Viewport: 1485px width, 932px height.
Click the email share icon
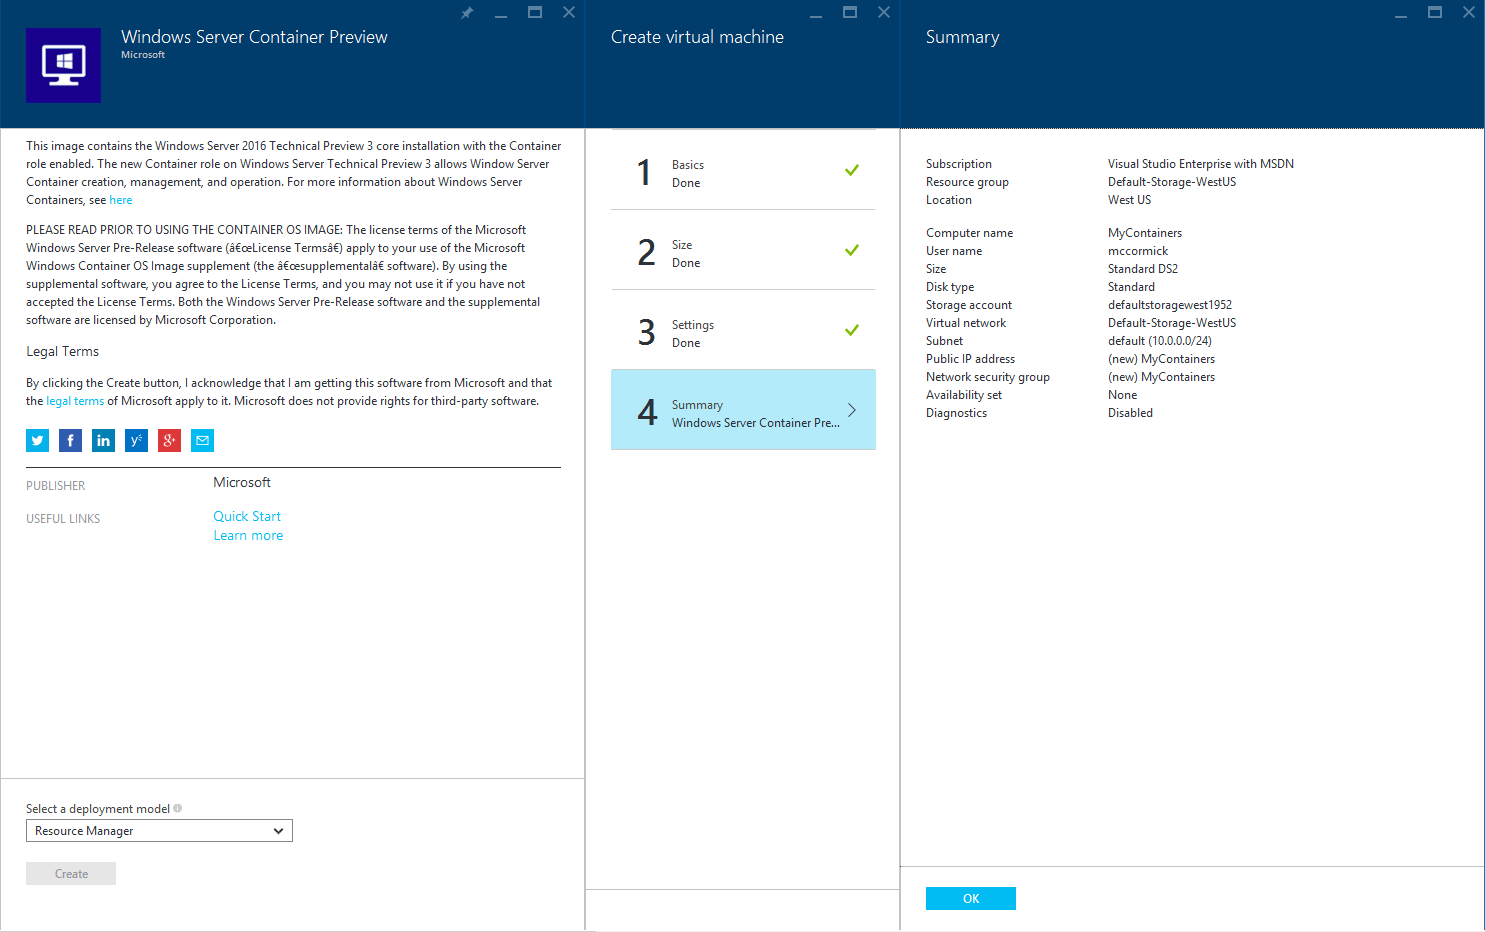tap(202, 440)
